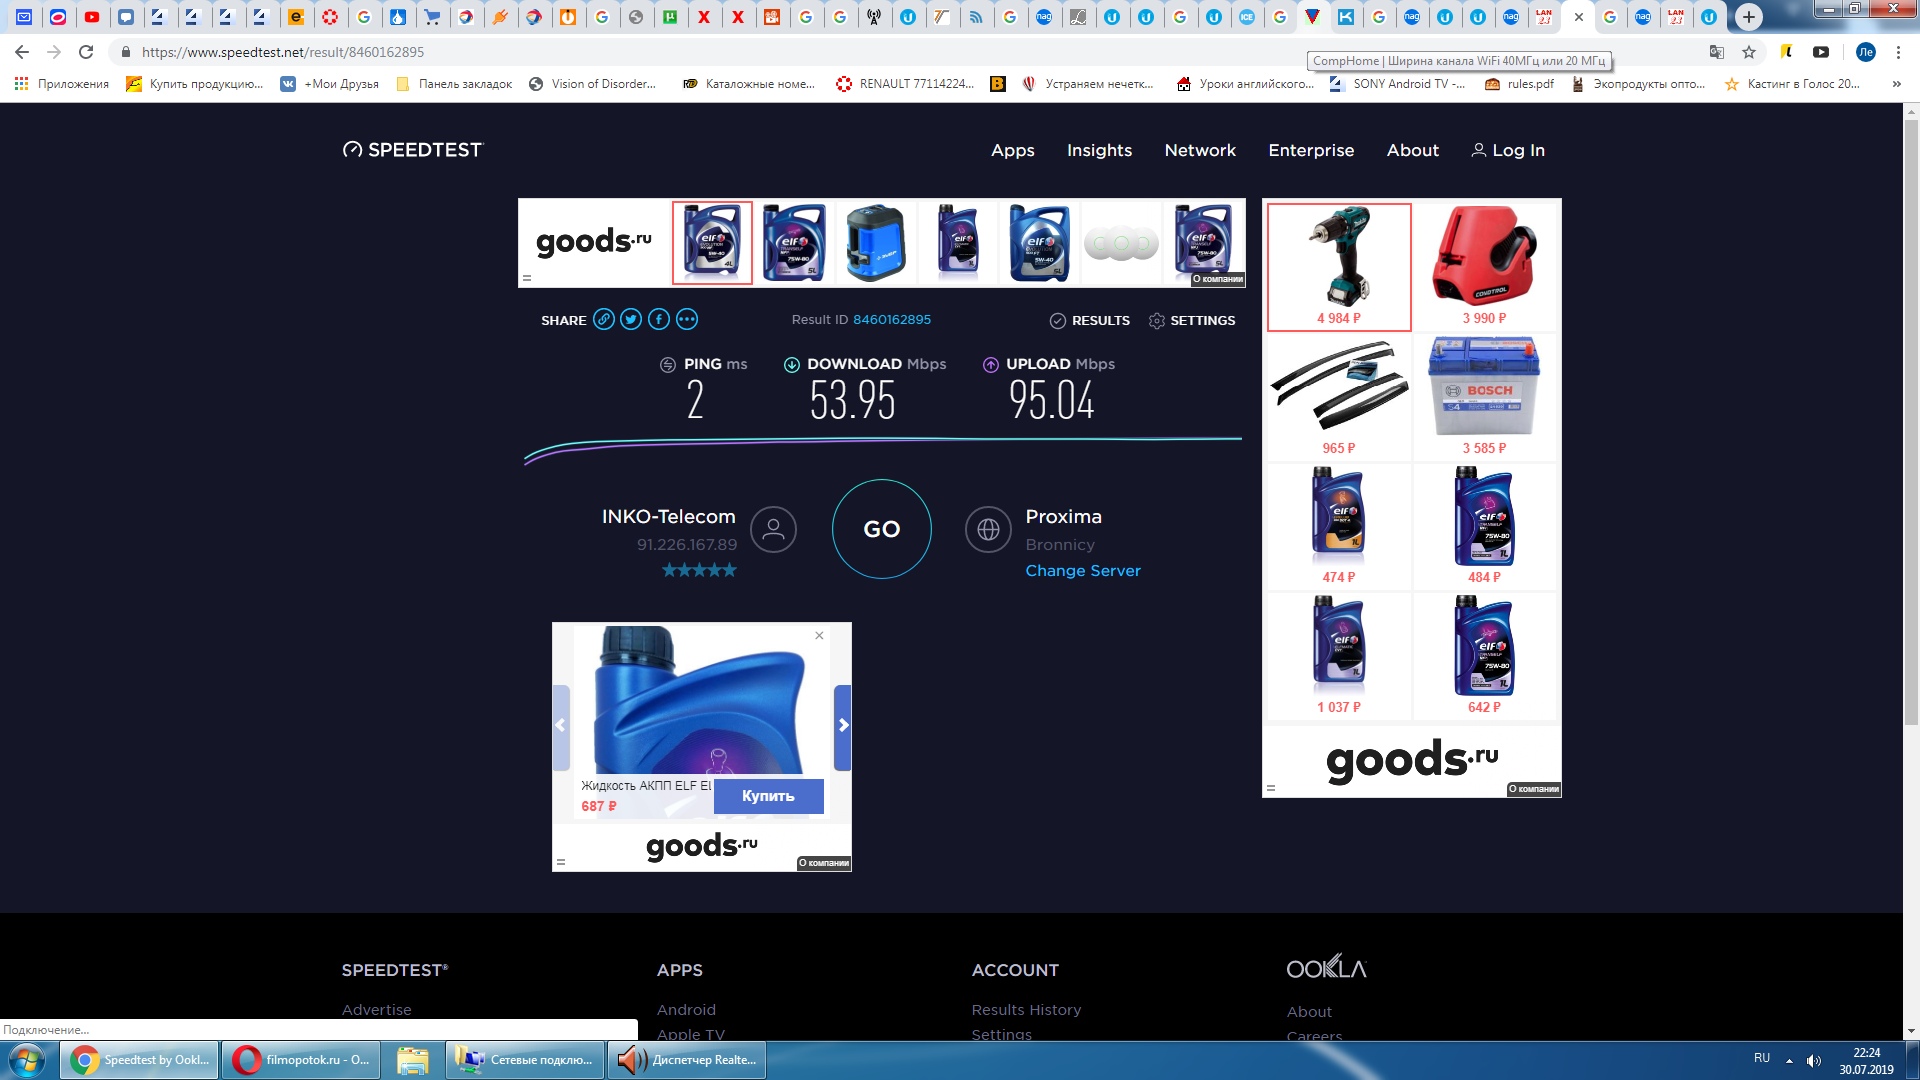
Task: Click volume icon in system tray
Action: (x=1814, y=1060)
